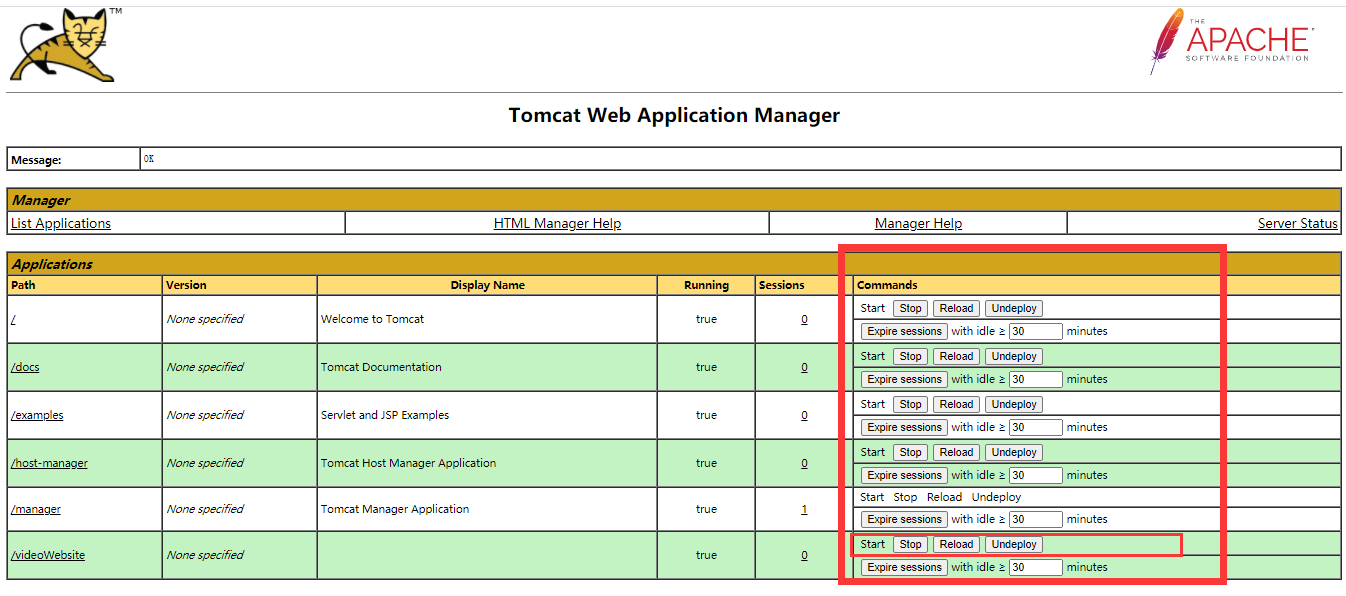1346x596 pixels.
Task: Open the /examples path link
Action: 37,415
